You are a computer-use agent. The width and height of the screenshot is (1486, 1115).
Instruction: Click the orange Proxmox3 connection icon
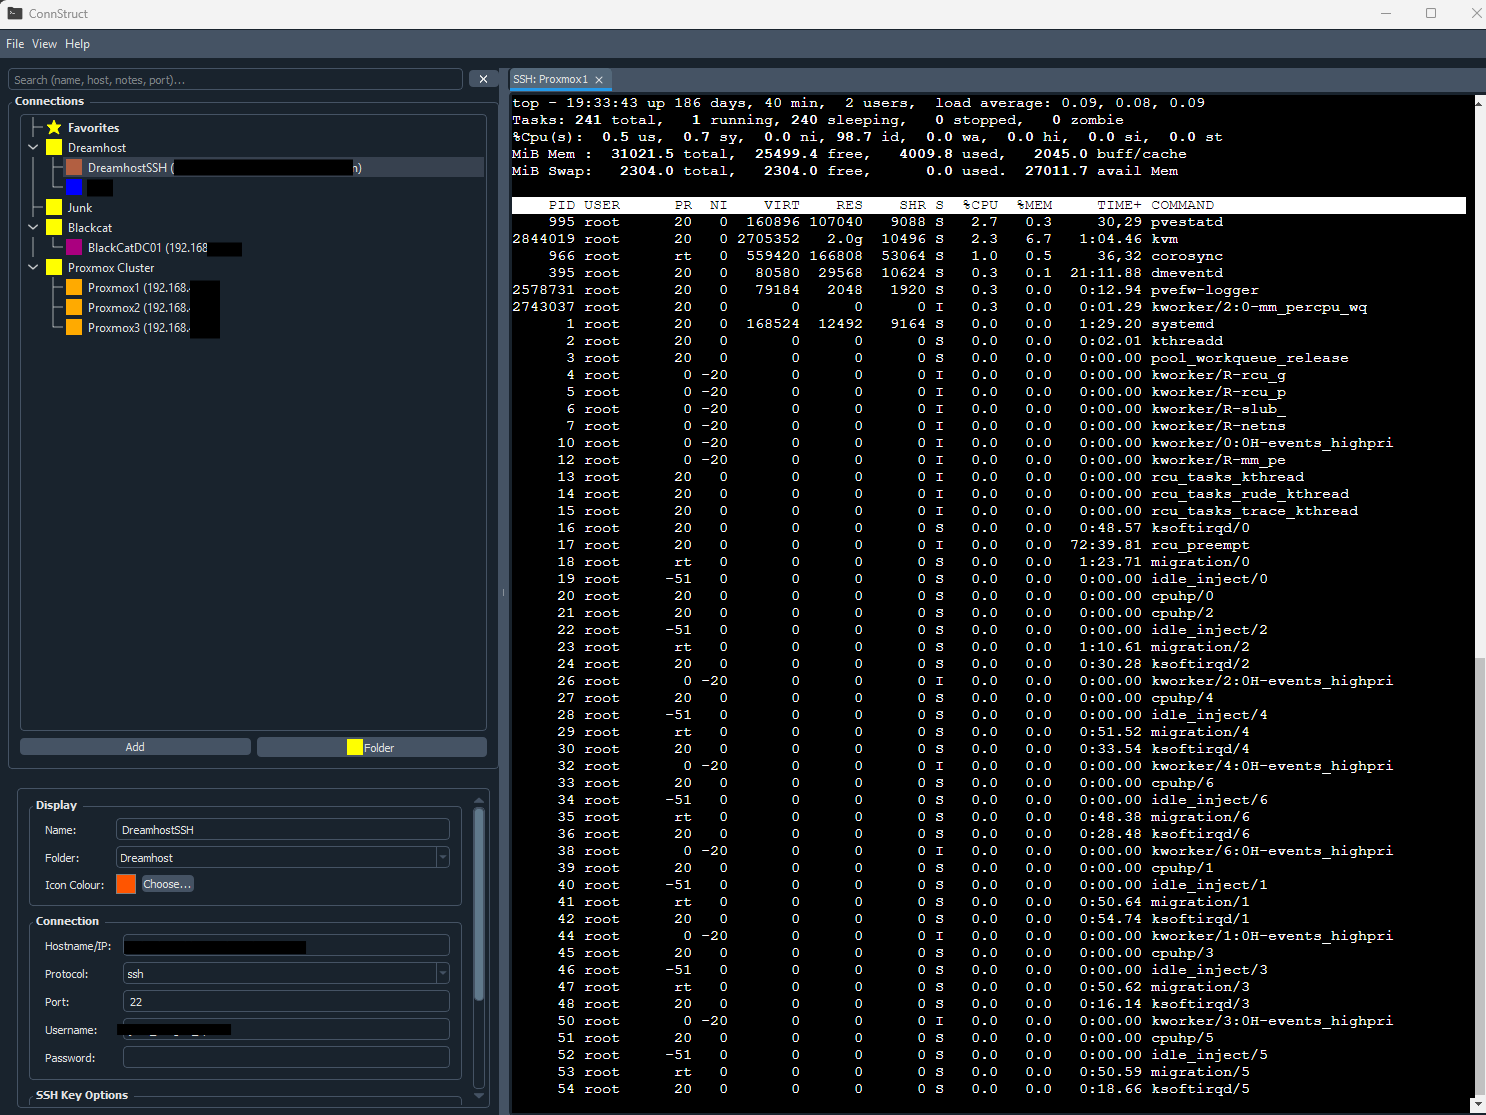(x=74, y=328)
